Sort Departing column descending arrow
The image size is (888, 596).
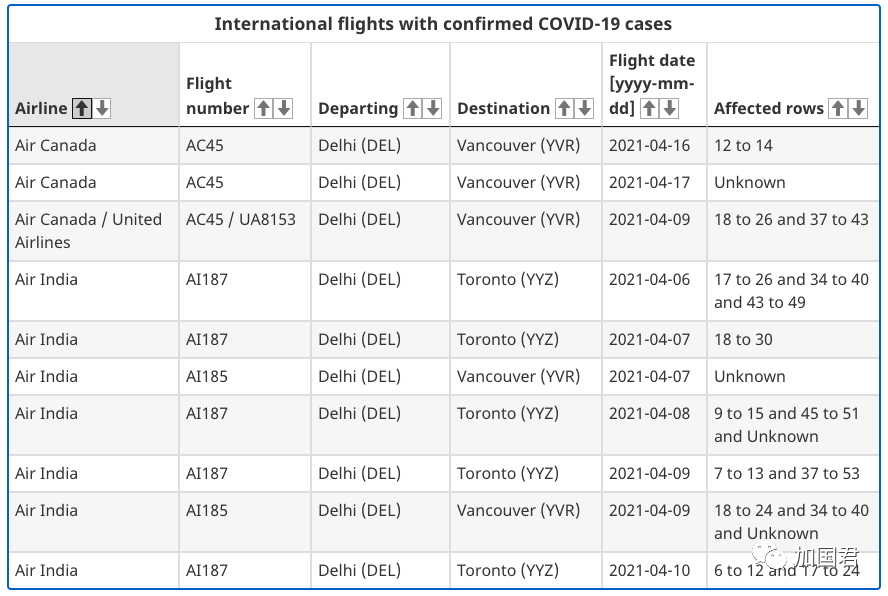coord(433,108)
